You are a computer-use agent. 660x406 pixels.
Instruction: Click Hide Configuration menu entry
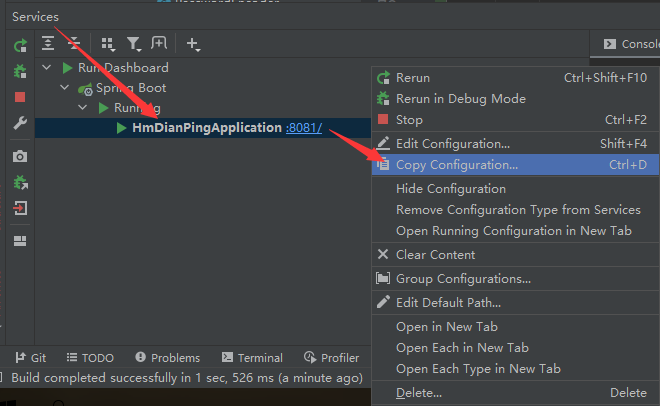coord(451,189)
